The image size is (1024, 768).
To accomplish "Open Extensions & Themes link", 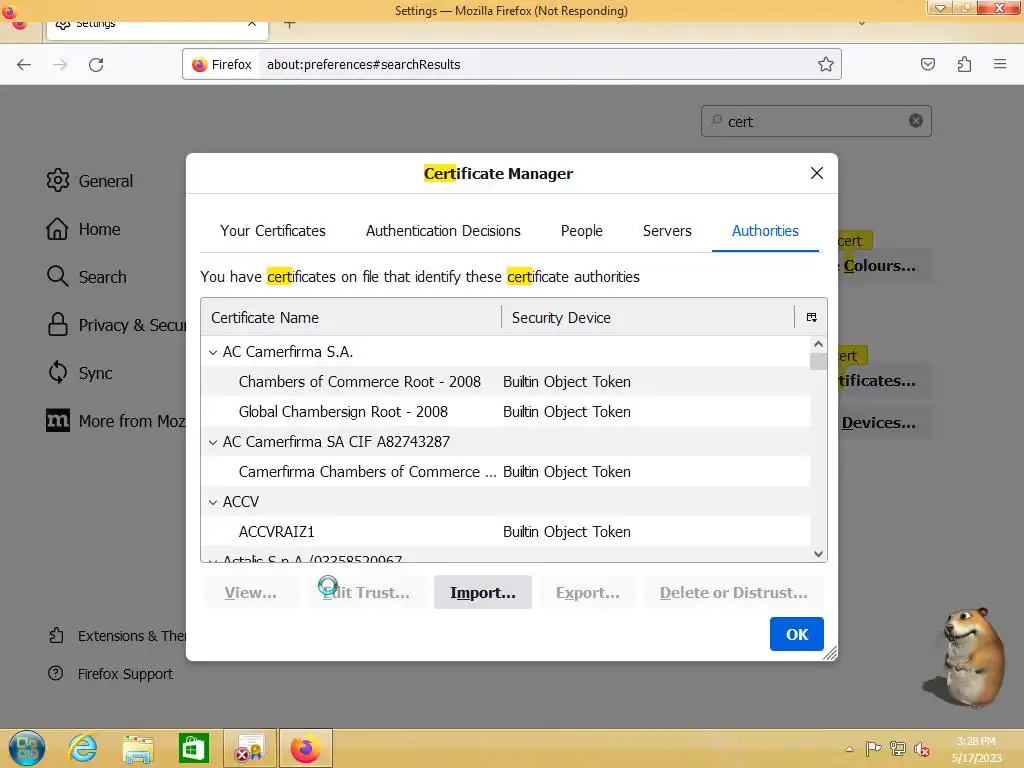I will tap(118, 635).
